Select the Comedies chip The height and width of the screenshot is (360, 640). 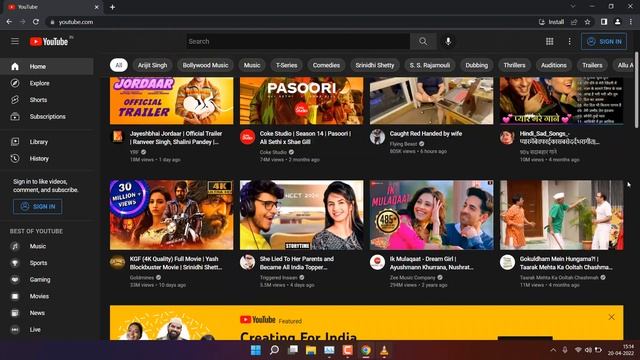click(x=326, y=65)
